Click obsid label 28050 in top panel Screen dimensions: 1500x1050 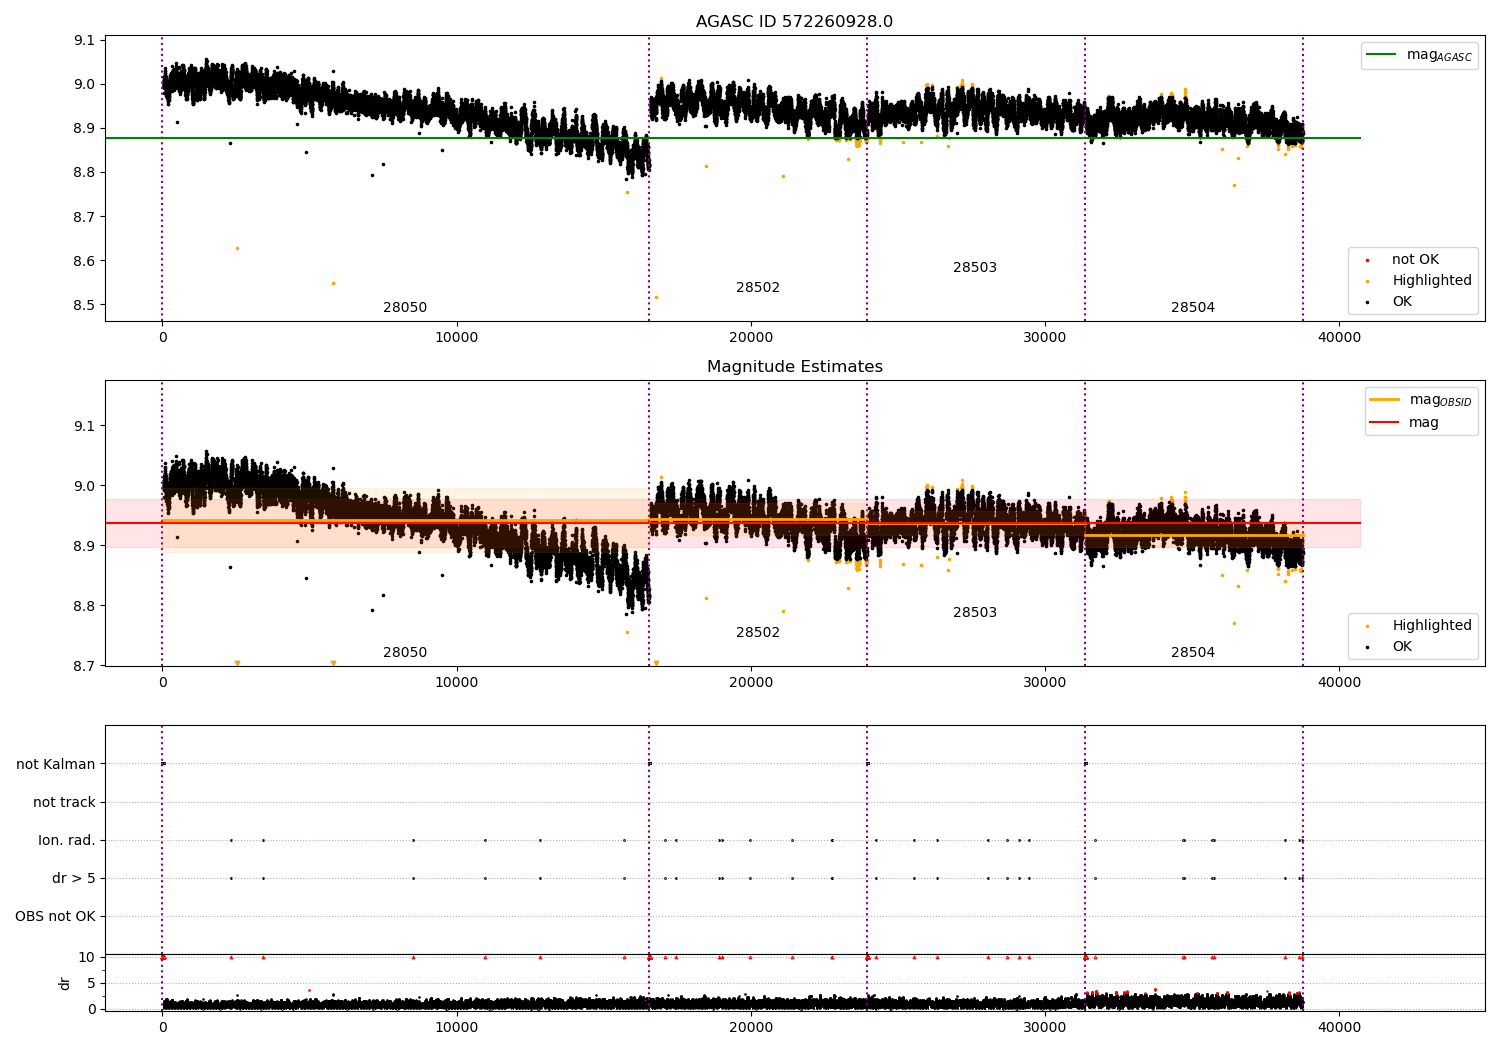405,308
